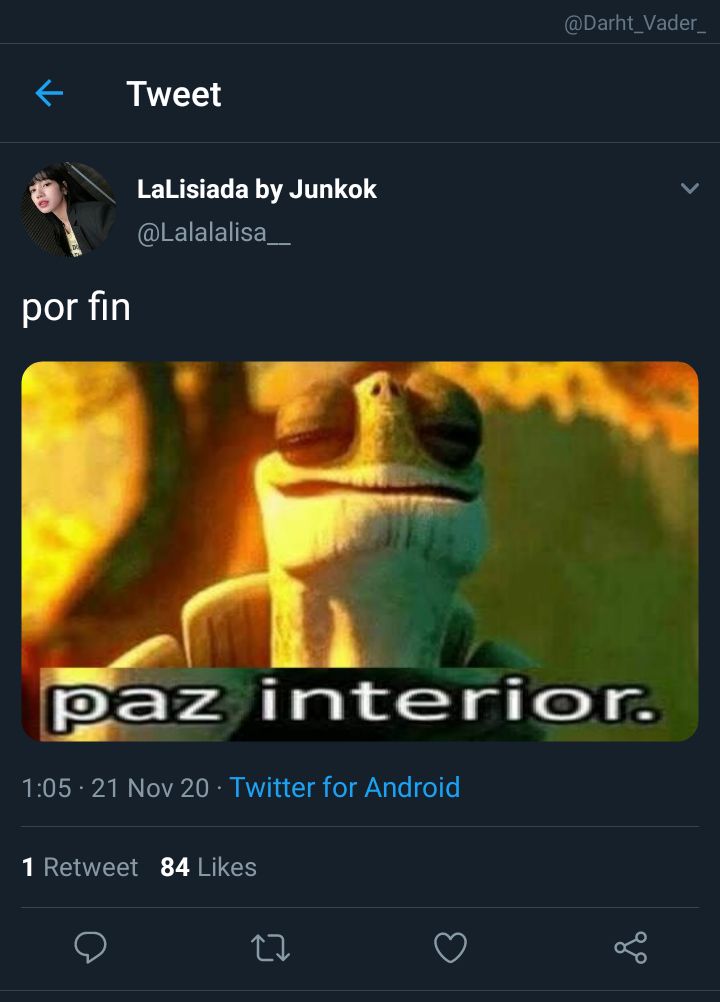Select the 'por fin' tweet text
This screenshot has width=720, height=1002.
tap(76, 307)
